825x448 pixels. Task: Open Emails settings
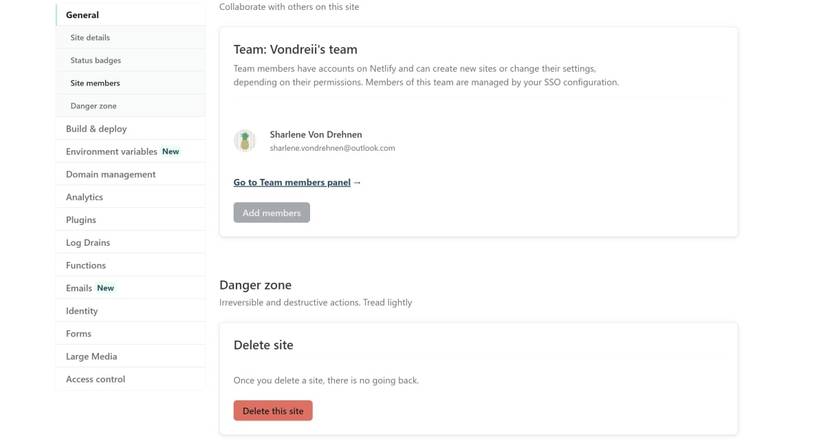point(79,288)
